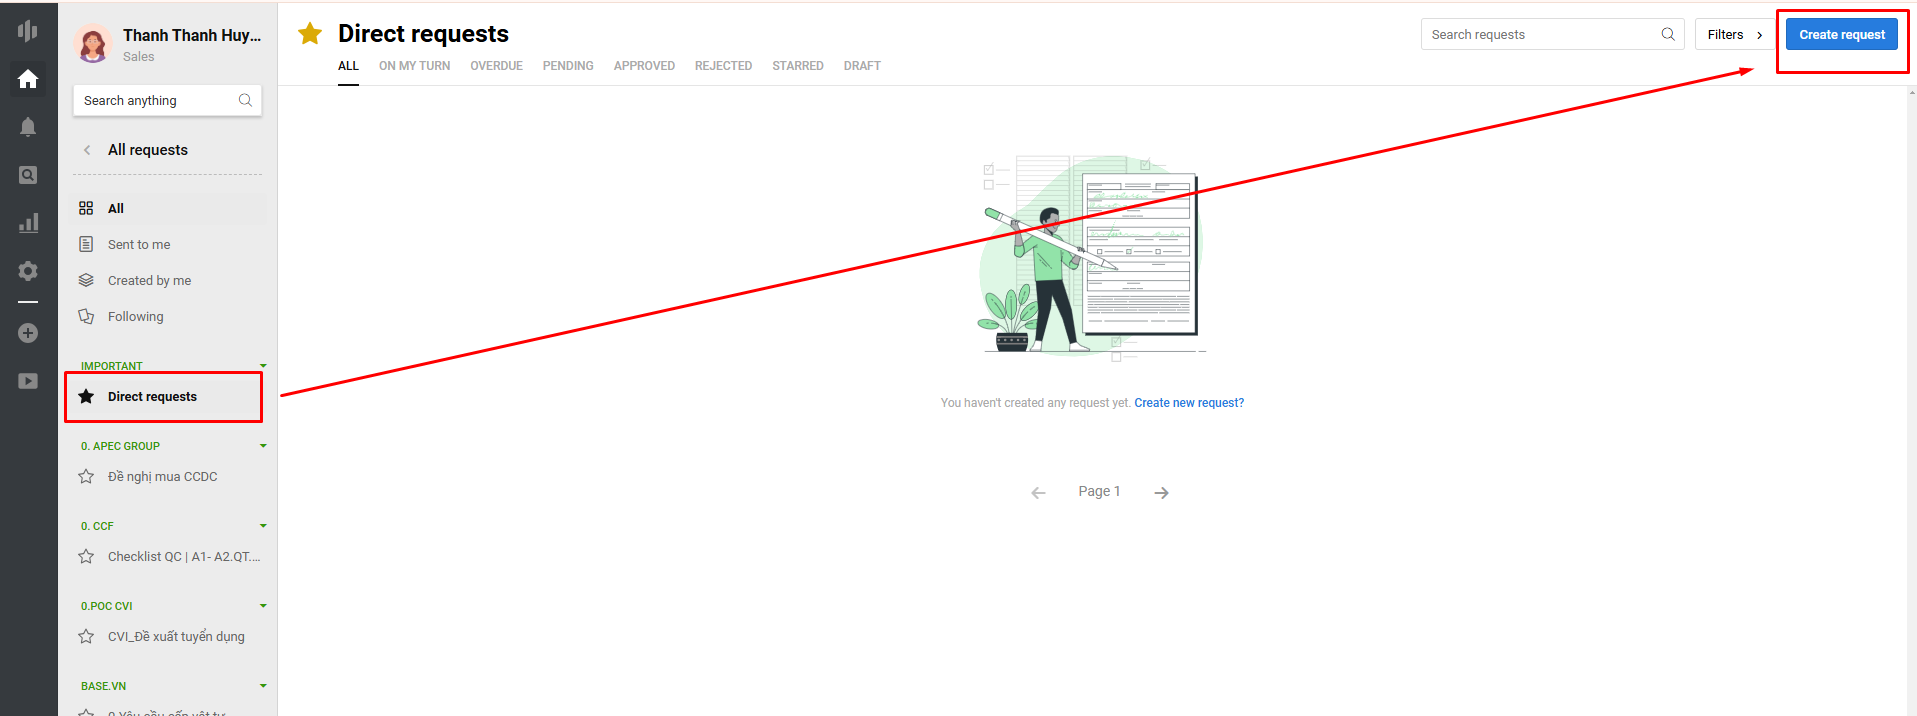Viewport: 1917px width, 716px height.
Task: Open notifications bell icon
Action: click(28, 127)
